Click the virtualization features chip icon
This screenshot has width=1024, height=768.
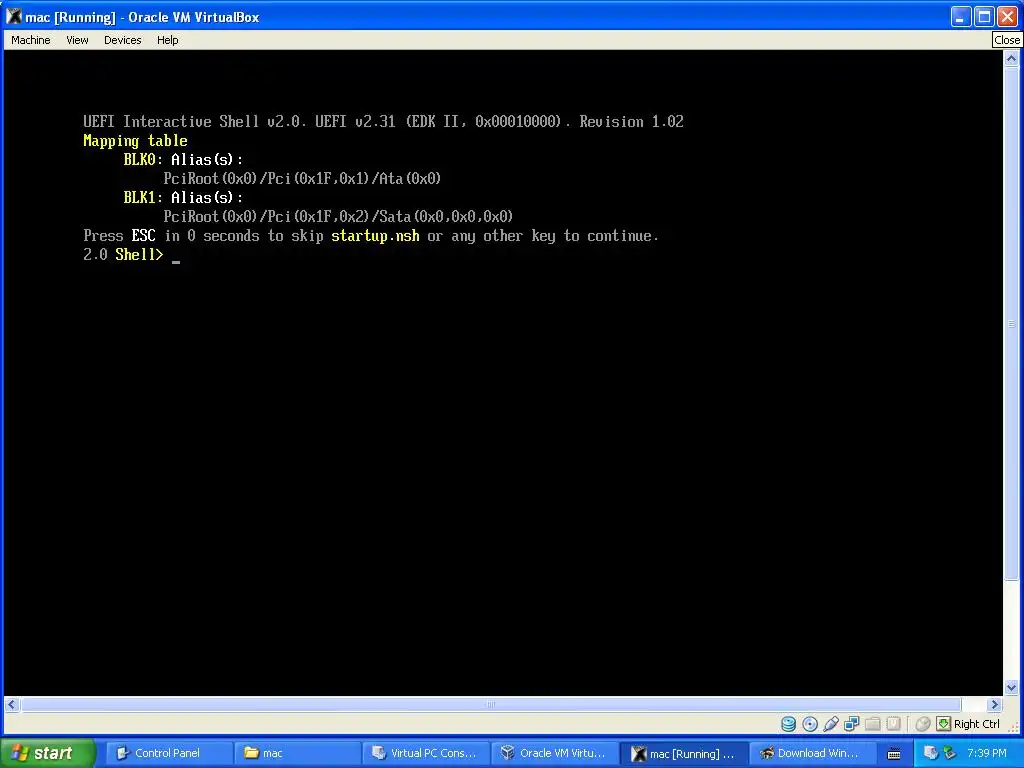(893, 724)
